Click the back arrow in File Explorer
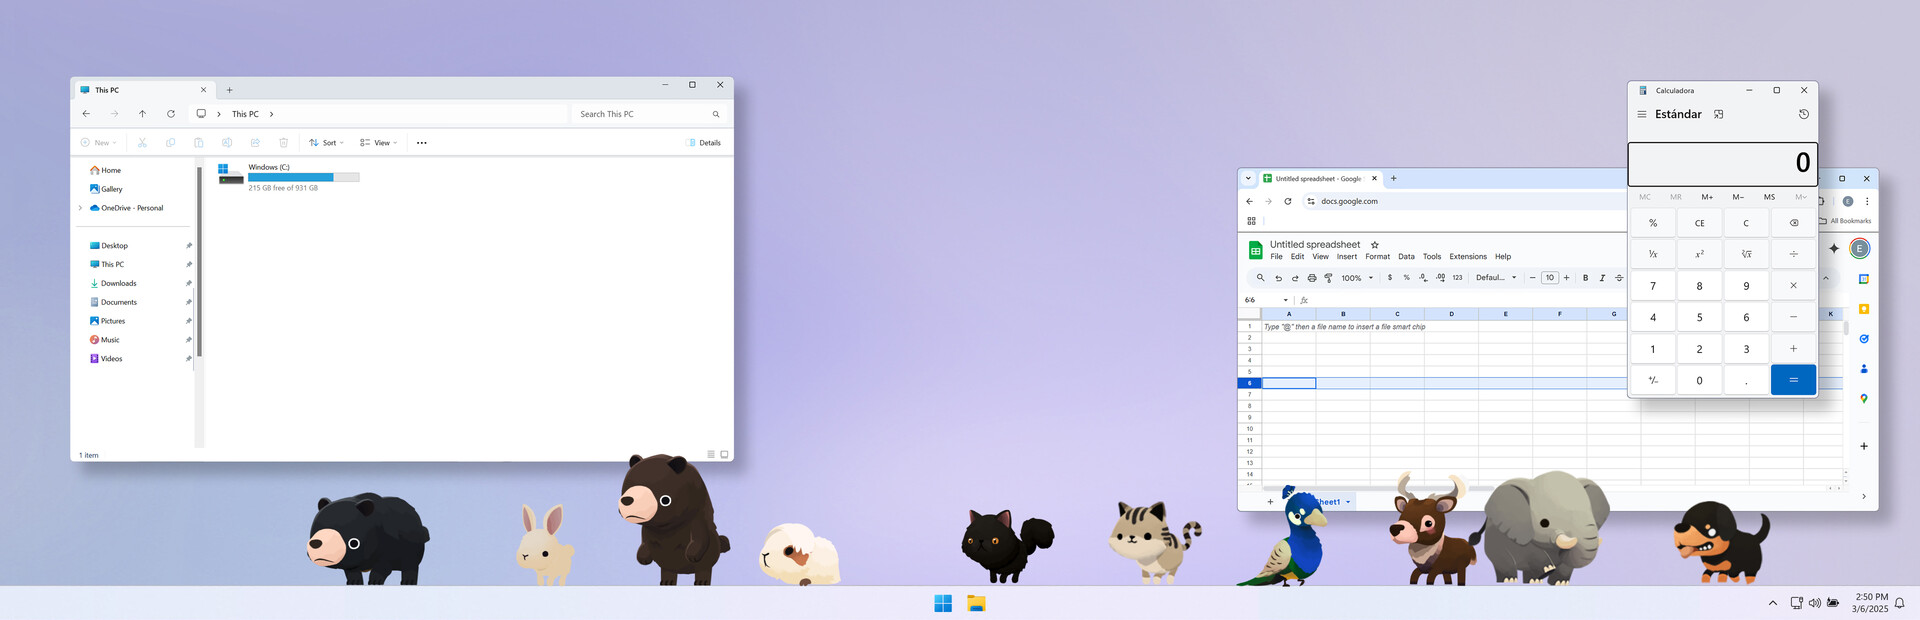Viewport: 1920px width, 620px height. [x=86, y=114]
